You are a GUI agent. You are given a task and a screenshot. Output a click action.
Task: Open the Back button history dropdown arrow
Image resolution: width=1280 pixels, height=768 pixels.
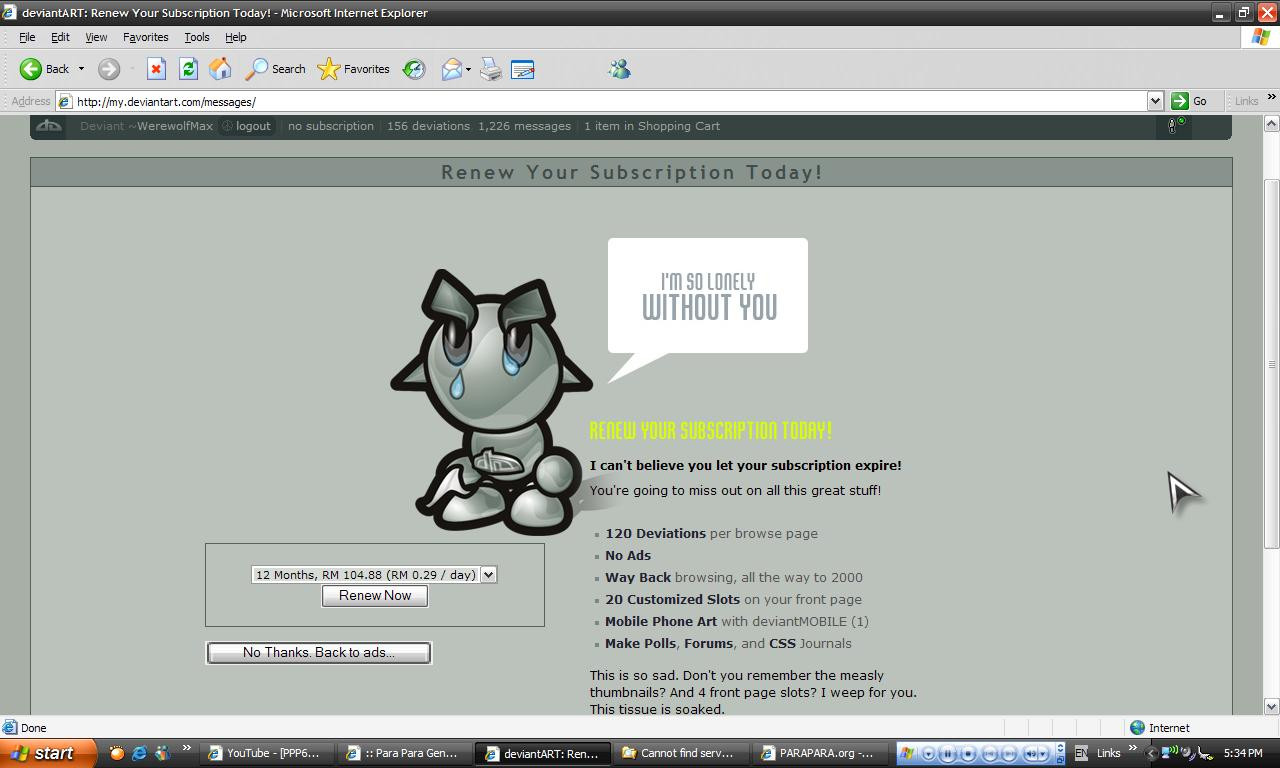point(81,69)
